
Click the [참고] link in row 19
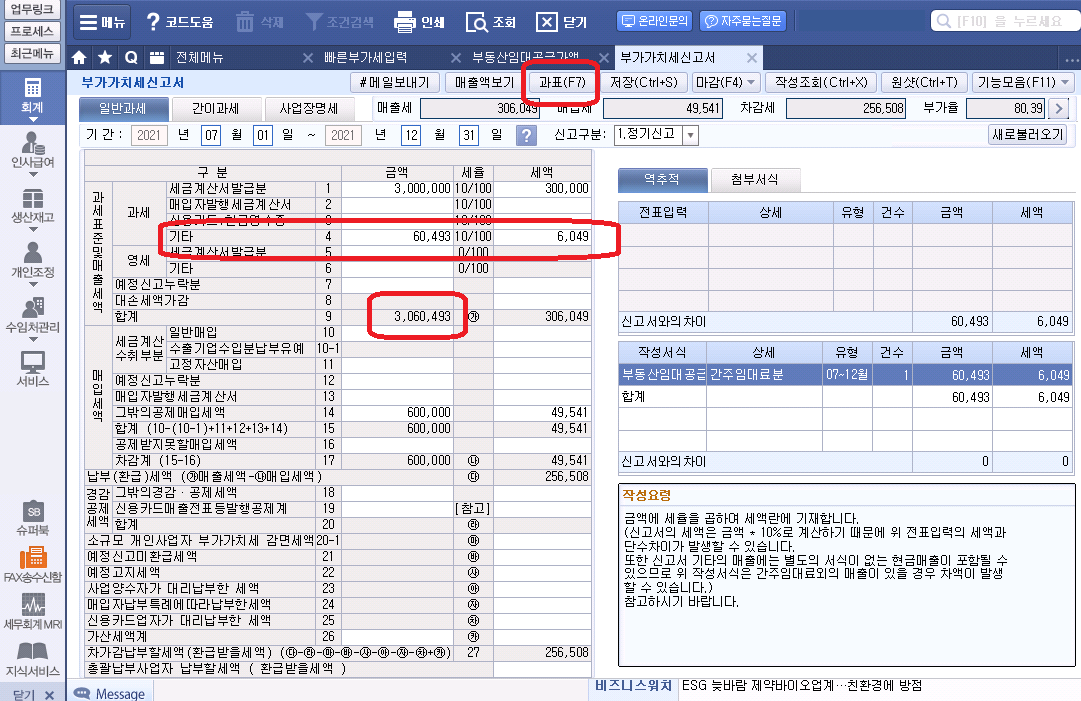pyautogui.click(x=473, y=509)
